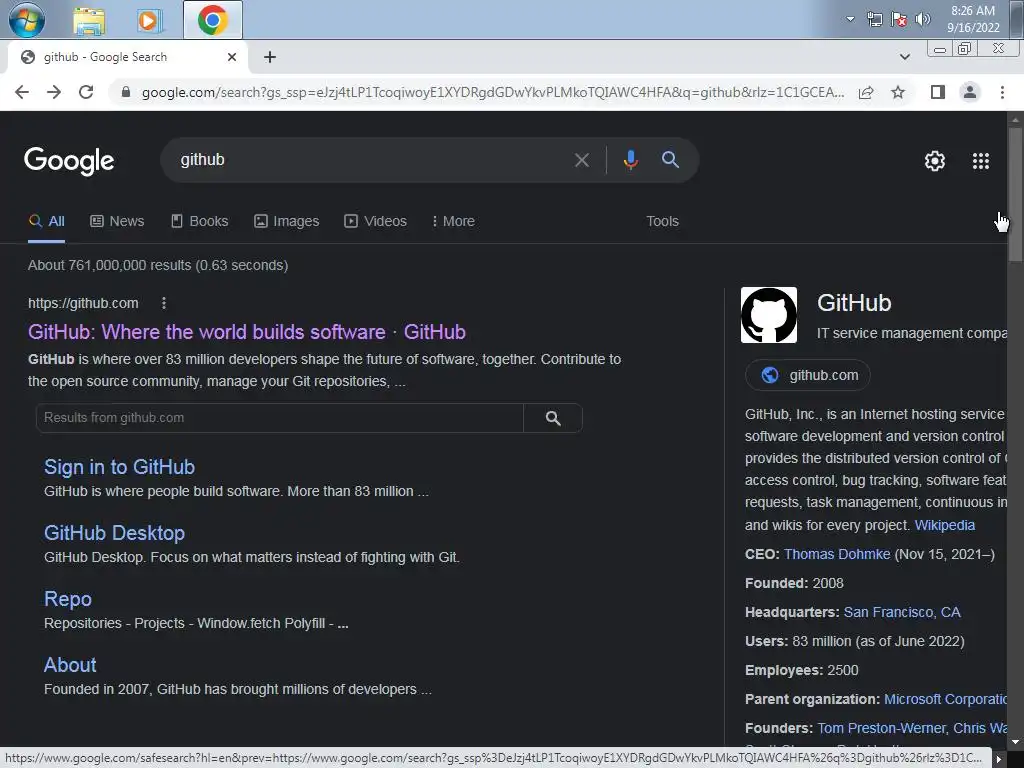1024x768 pixels.
Task: Open the Microsoft Corporation parent link
Action: point(945,699)
